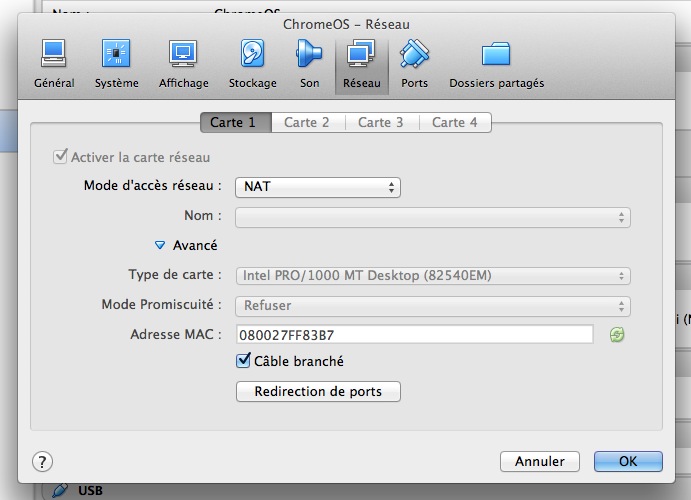
Task: Collapse the Avancé disclosure triangle
Action: coord(159,245)
